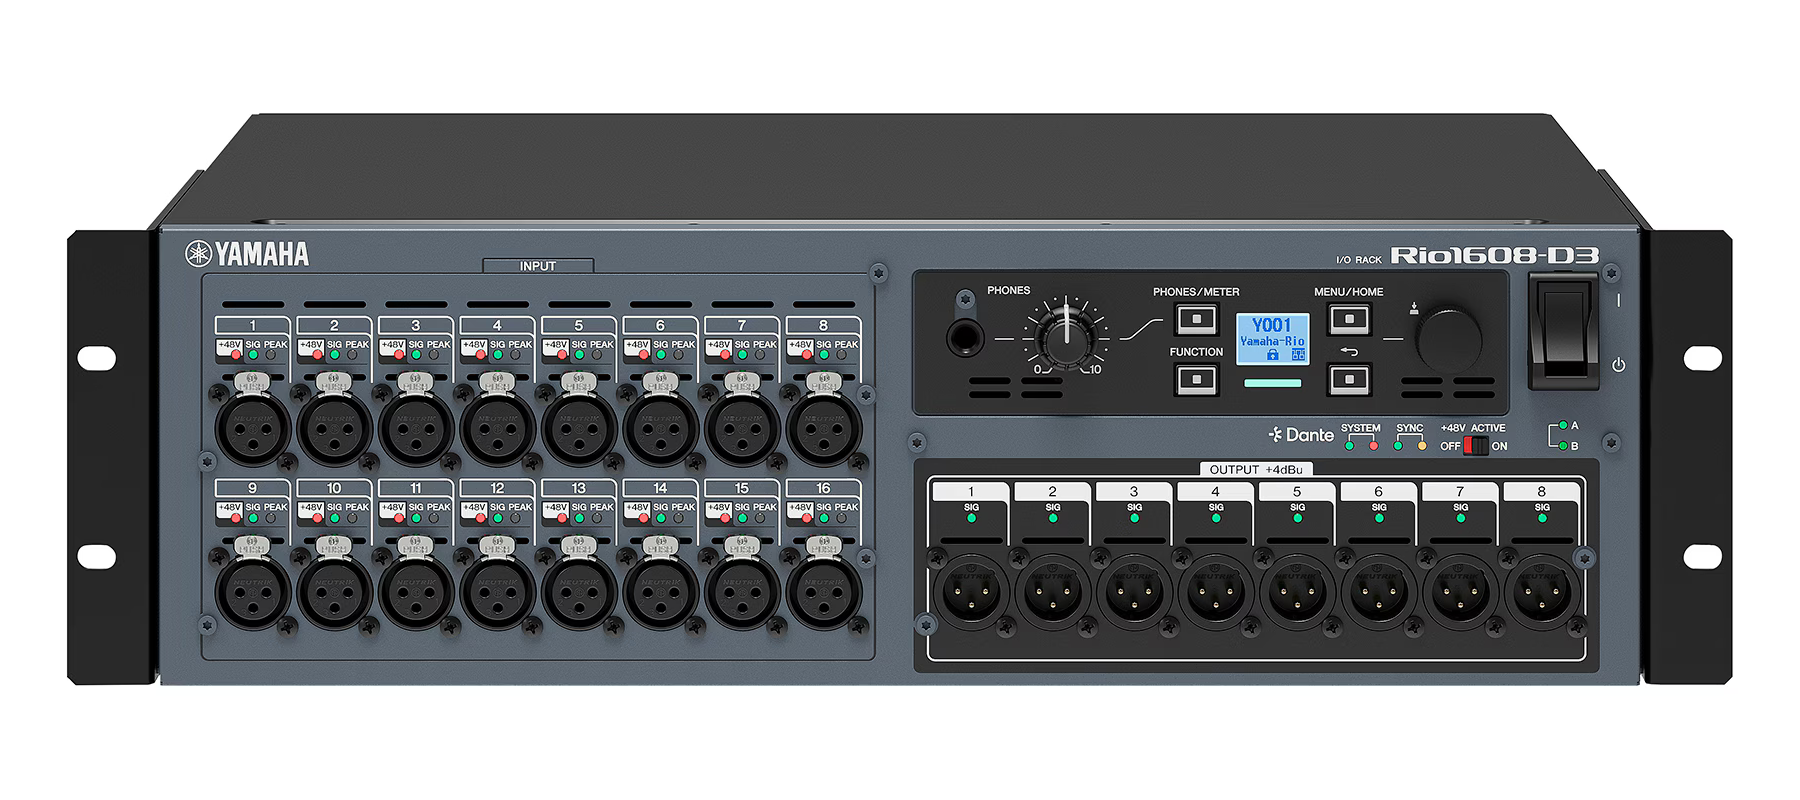1800x800 pixels.
Task: Click input 7 XLR connector
Action: click(x=741, y=429)
